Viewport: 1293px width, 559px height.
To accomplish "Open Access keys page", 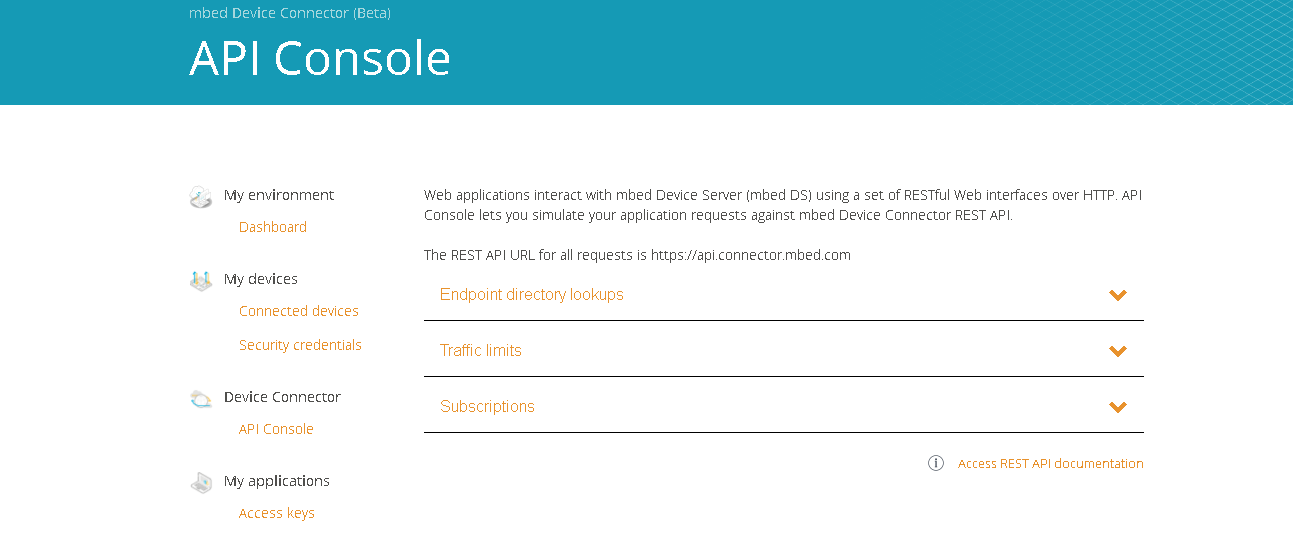I will (x=277, y=513).
